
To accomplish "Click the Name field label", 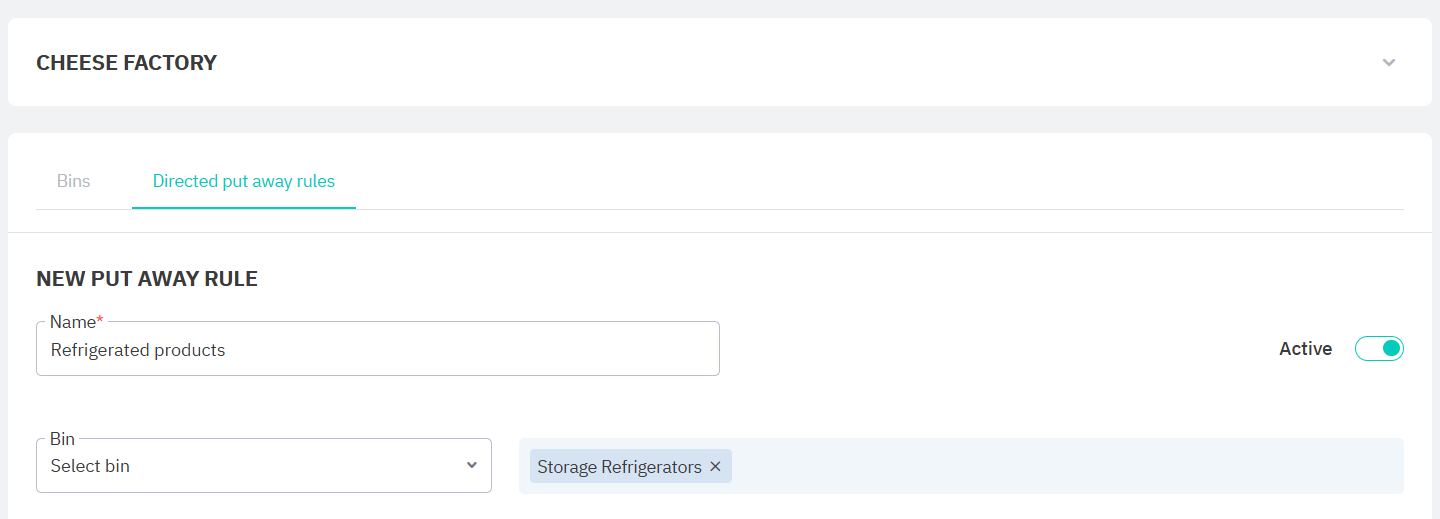I will point(72,322).
